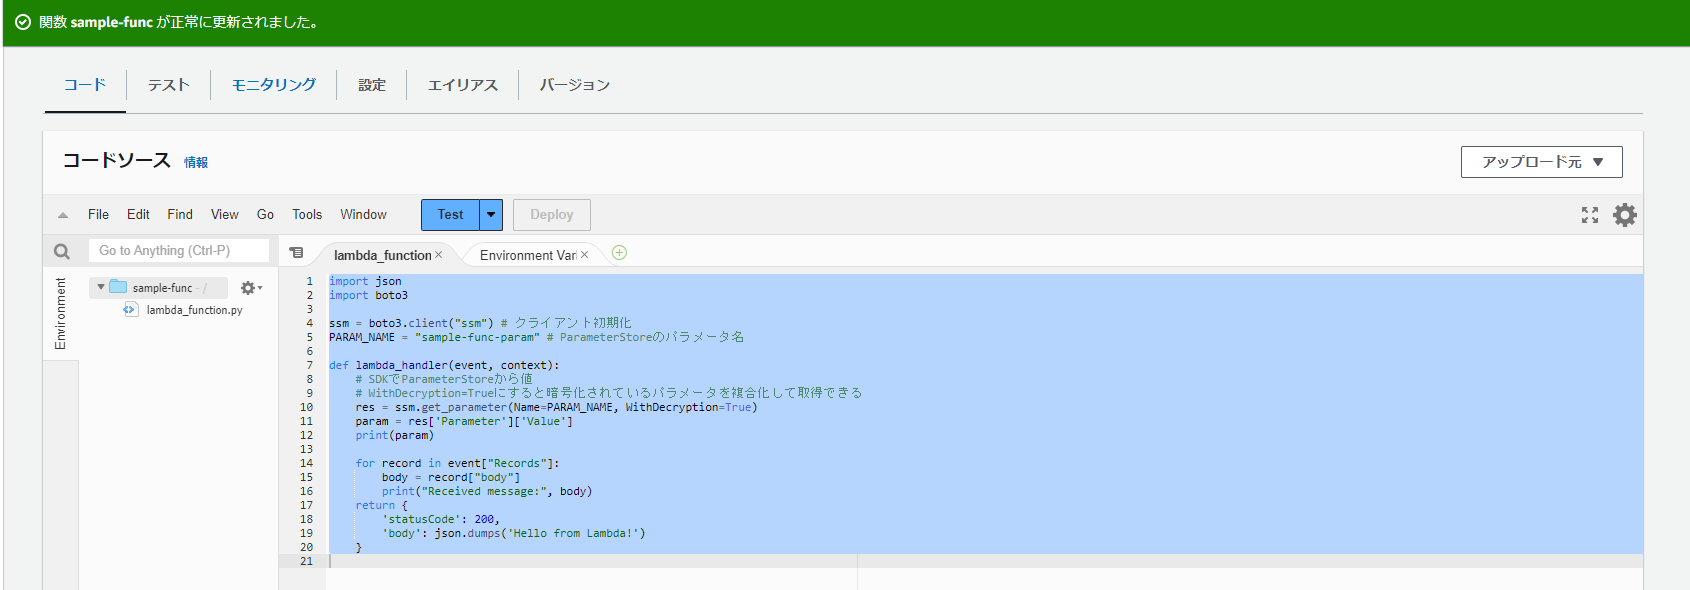
Task: Add a new tab with the plus icon
Action: (x=619, y=253)
